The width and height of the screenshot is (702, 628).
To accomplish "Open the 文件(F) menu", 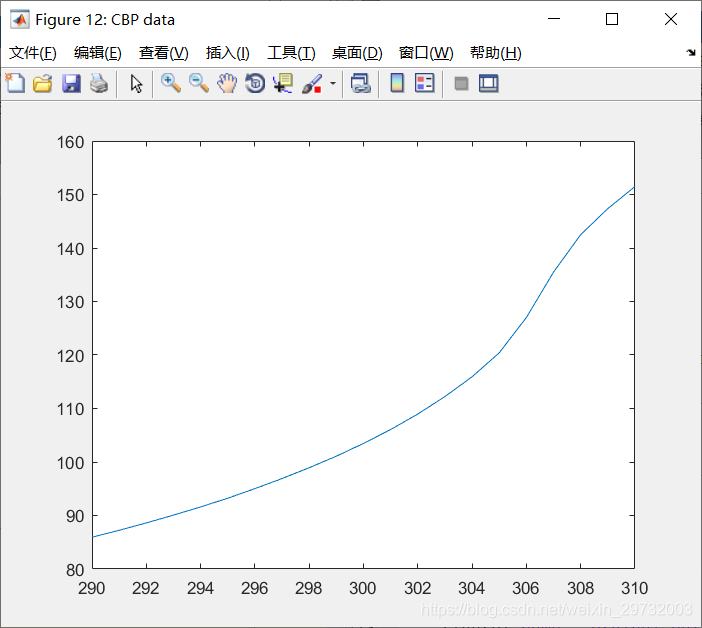I will 33,53.
